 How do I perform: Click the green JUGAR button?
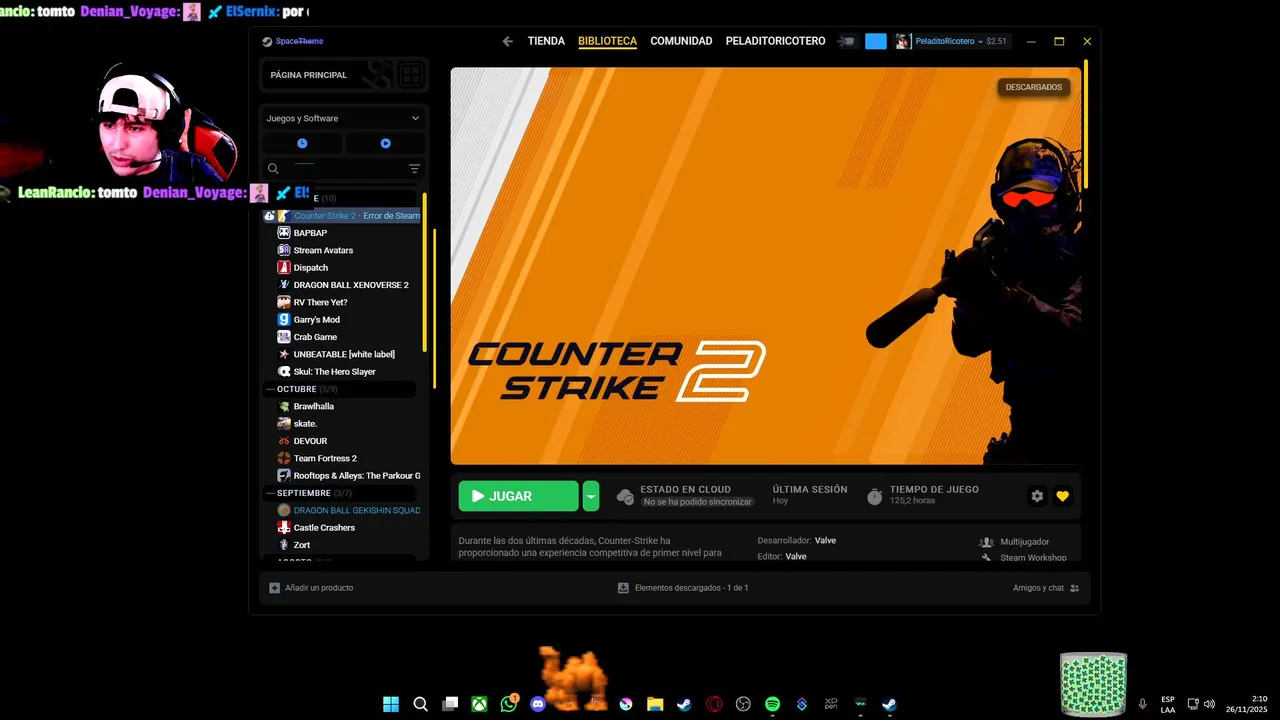pos(518,496)
